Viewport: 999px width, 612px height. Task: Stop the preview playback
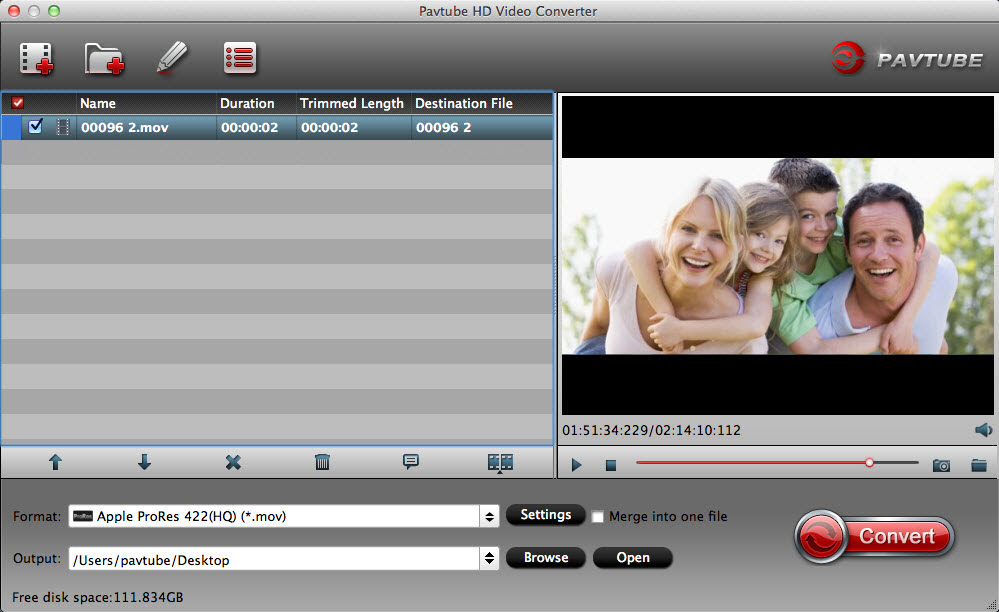(610, 466)
